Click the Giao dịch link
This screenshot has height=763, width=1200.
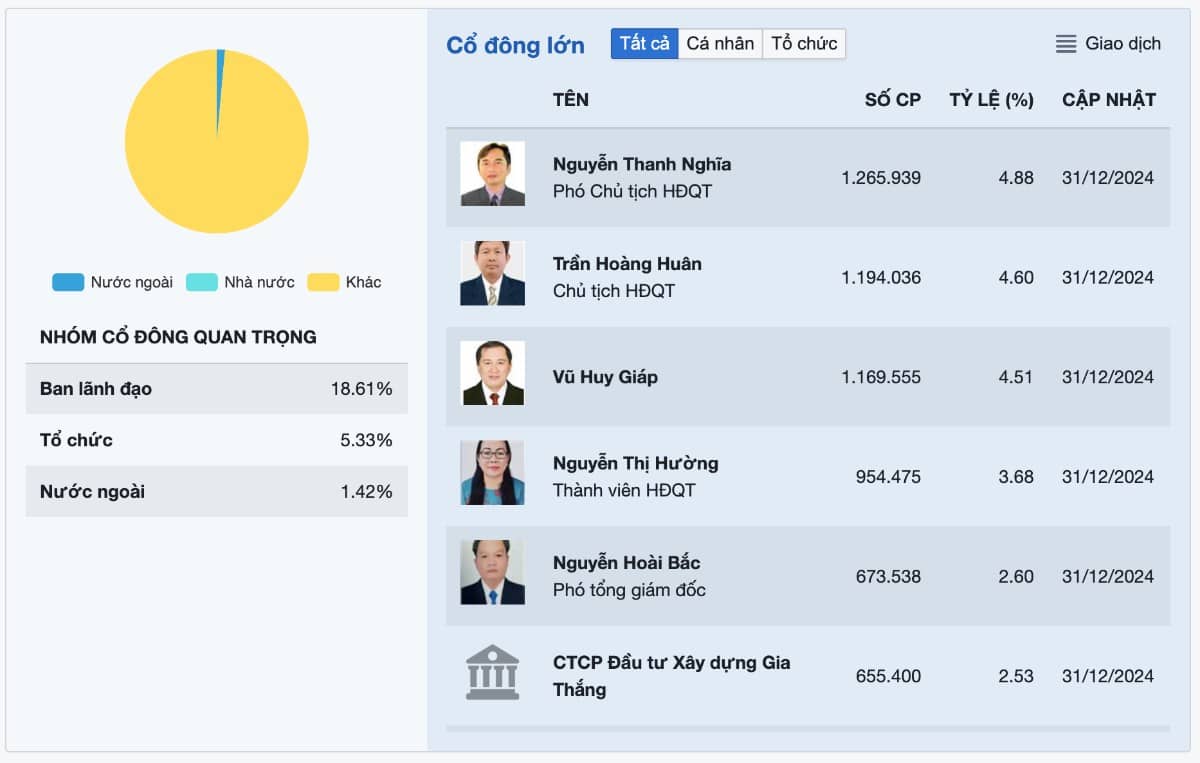(x=1120, y=43)
